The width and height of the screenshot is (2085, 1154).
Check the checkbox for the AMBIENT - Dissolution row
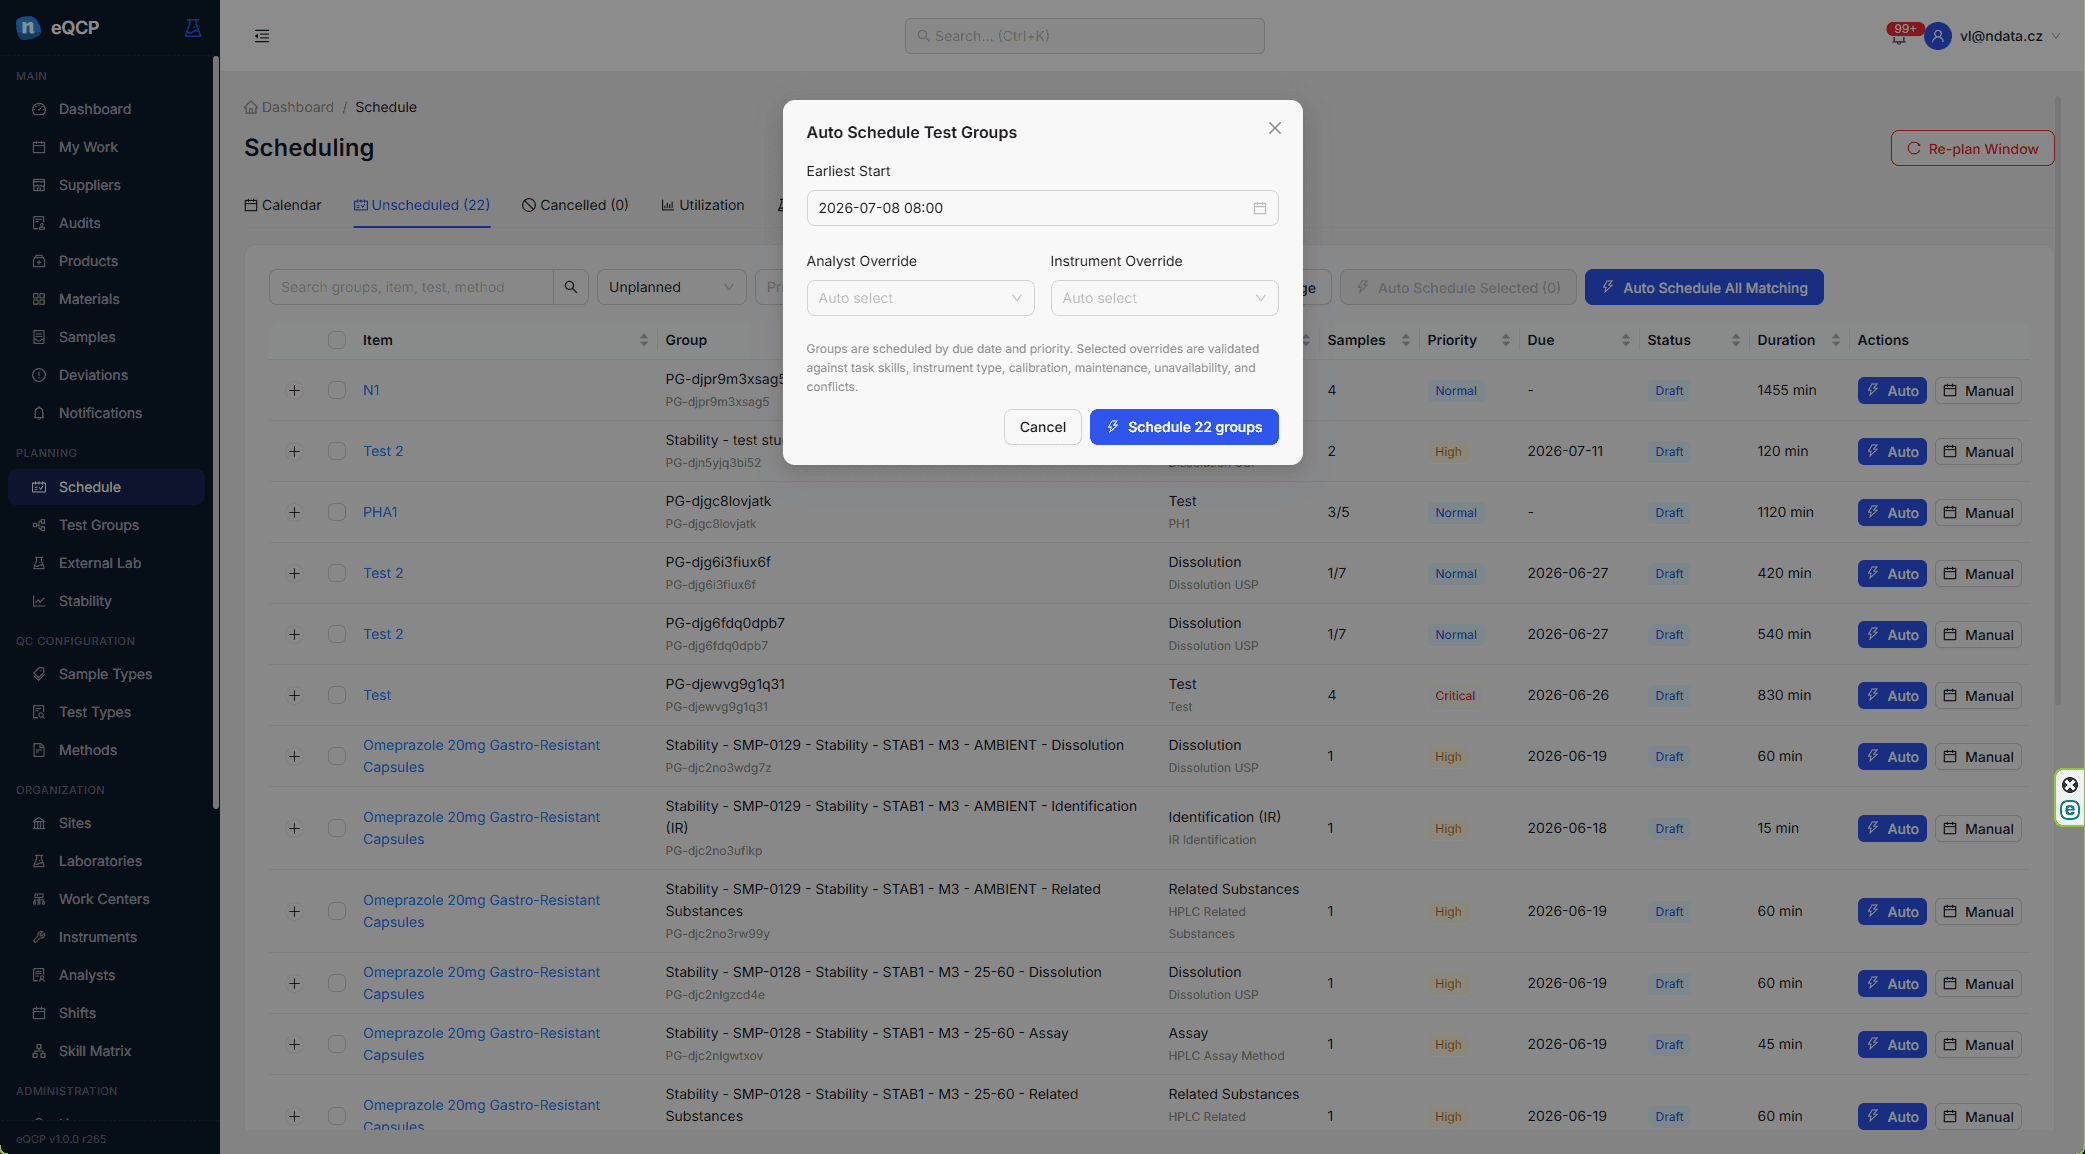337,756
